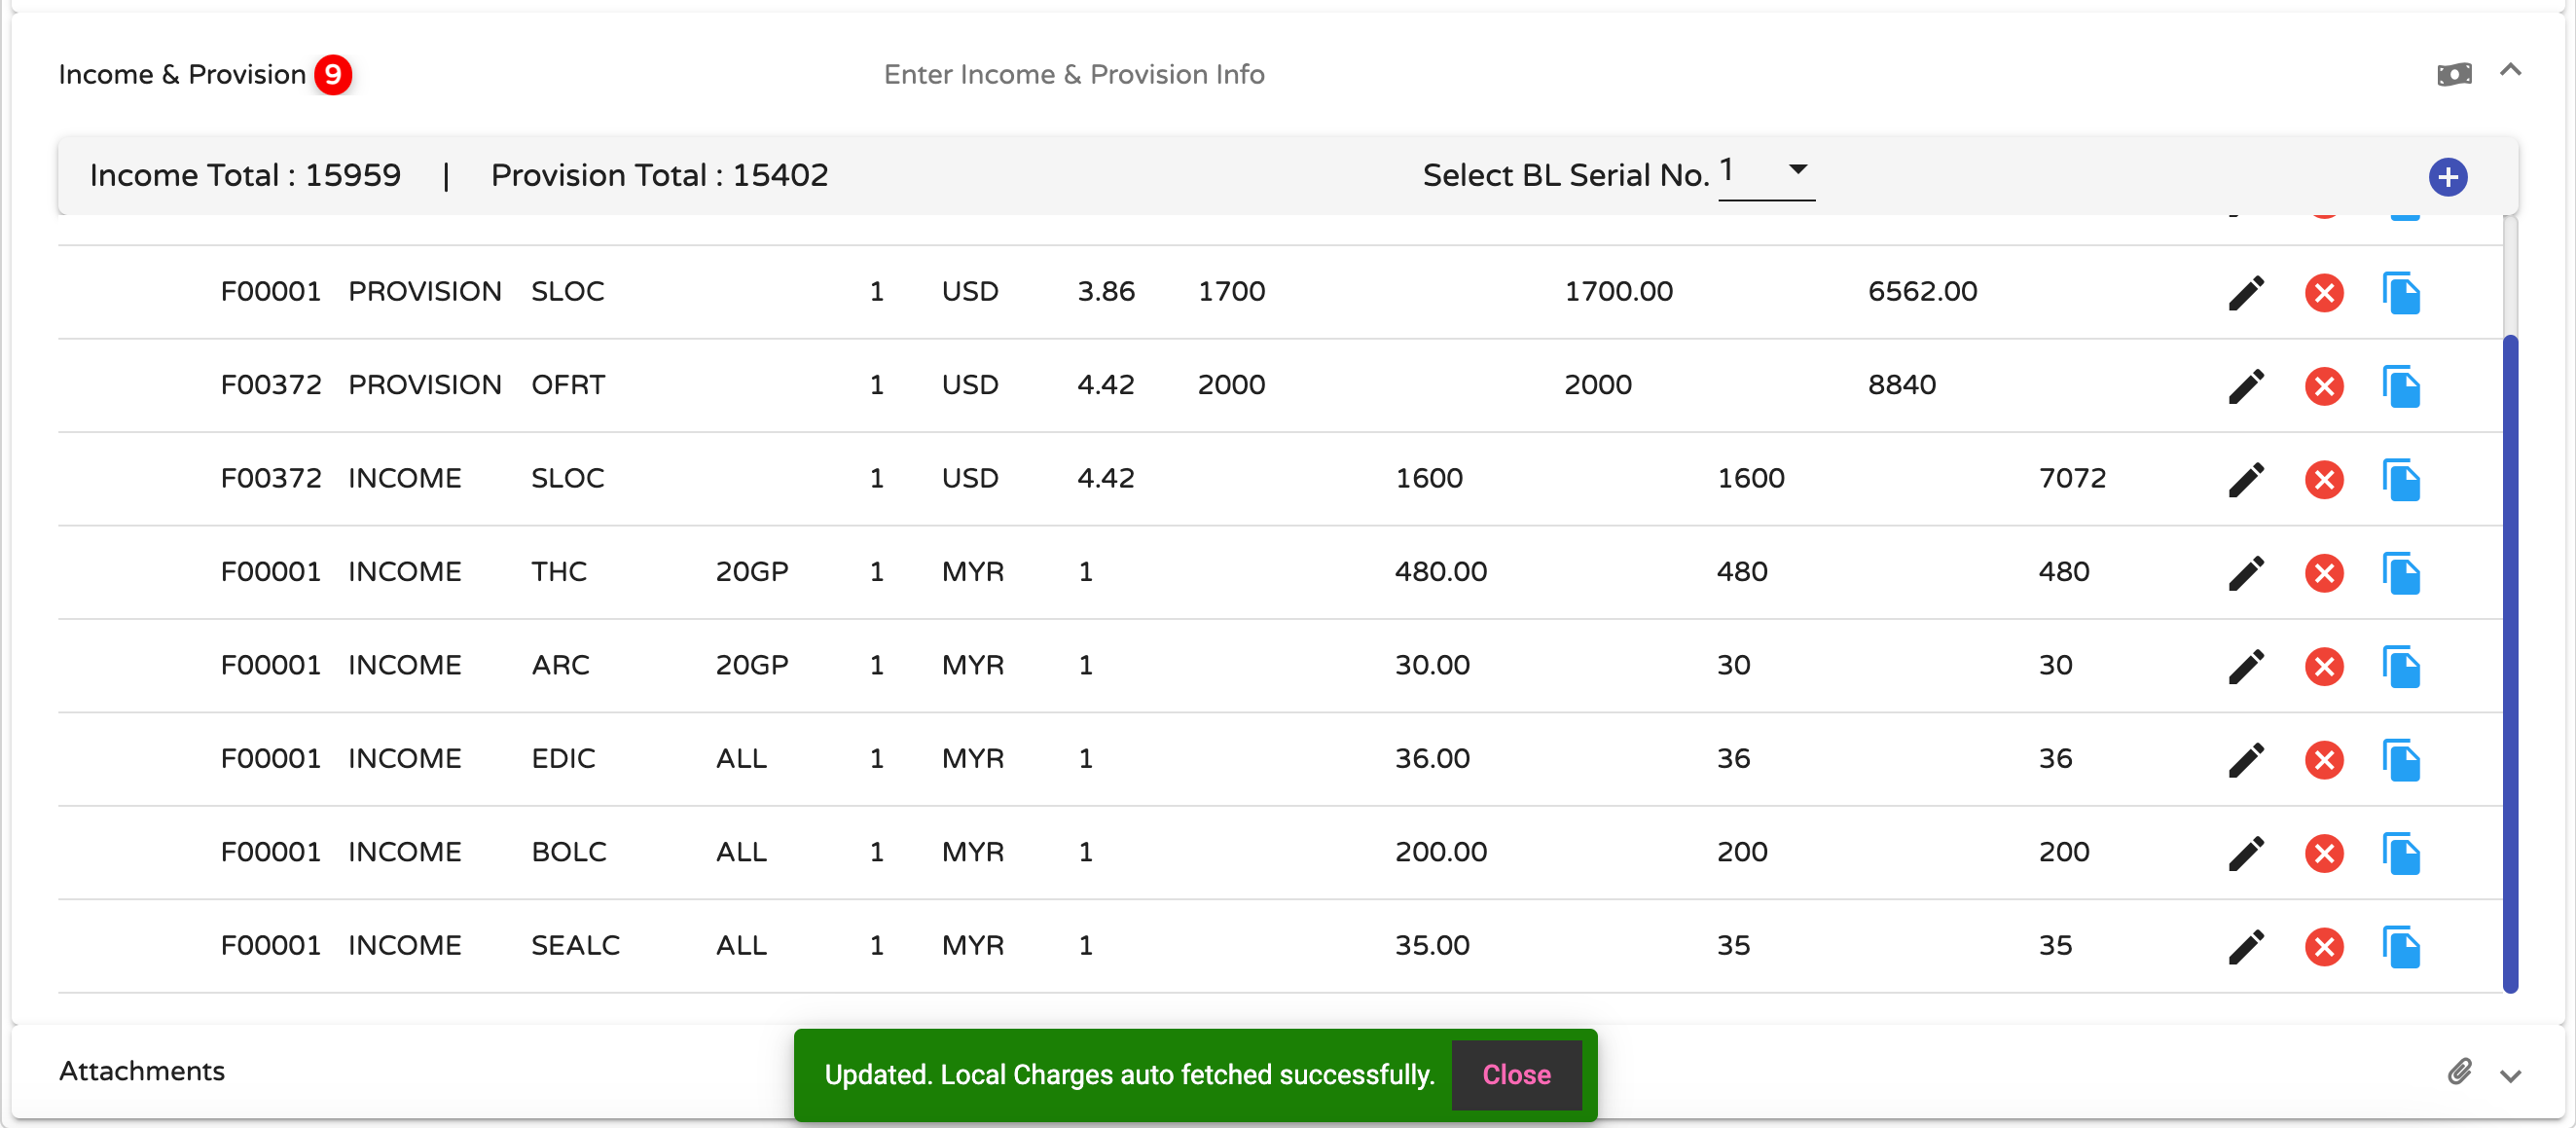Edit the INCOME SLOC row

click(2246, 480)
